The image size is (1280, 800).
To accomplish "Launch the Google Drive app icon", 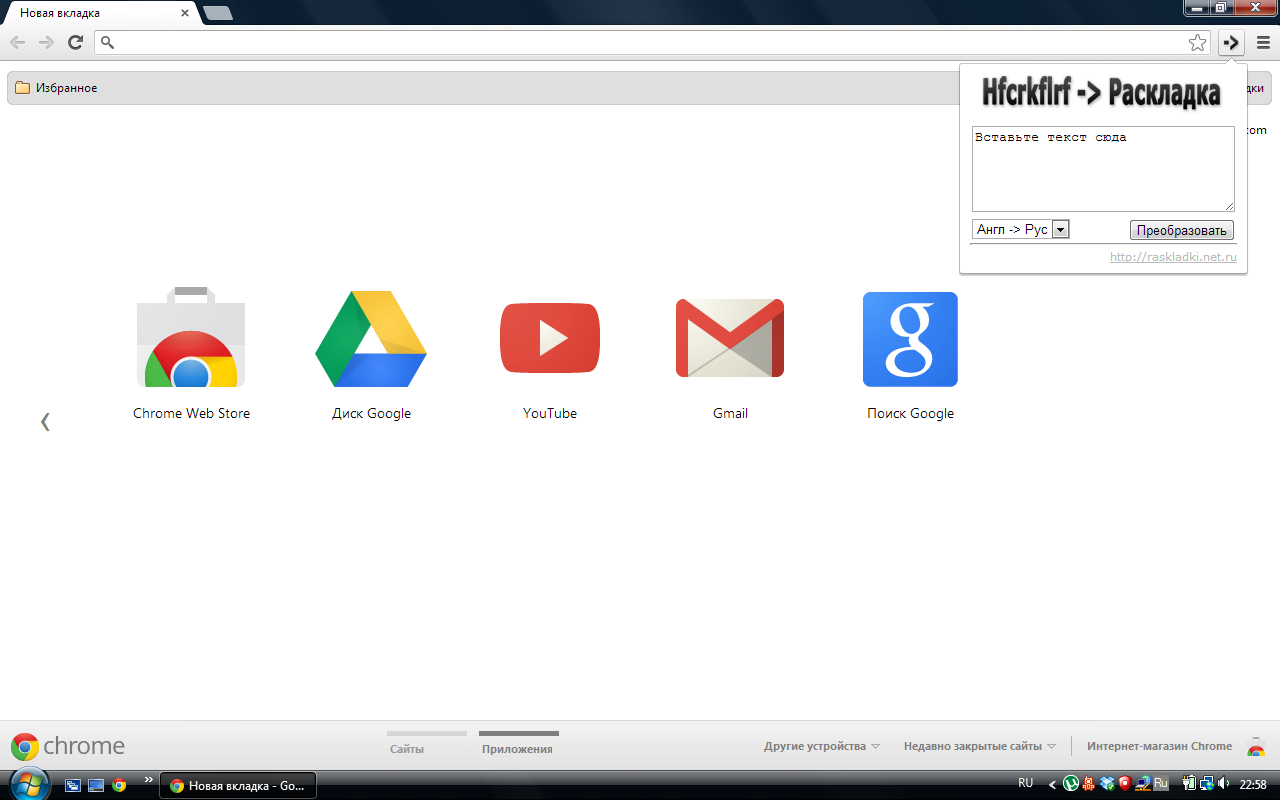I will coord(371,339).
